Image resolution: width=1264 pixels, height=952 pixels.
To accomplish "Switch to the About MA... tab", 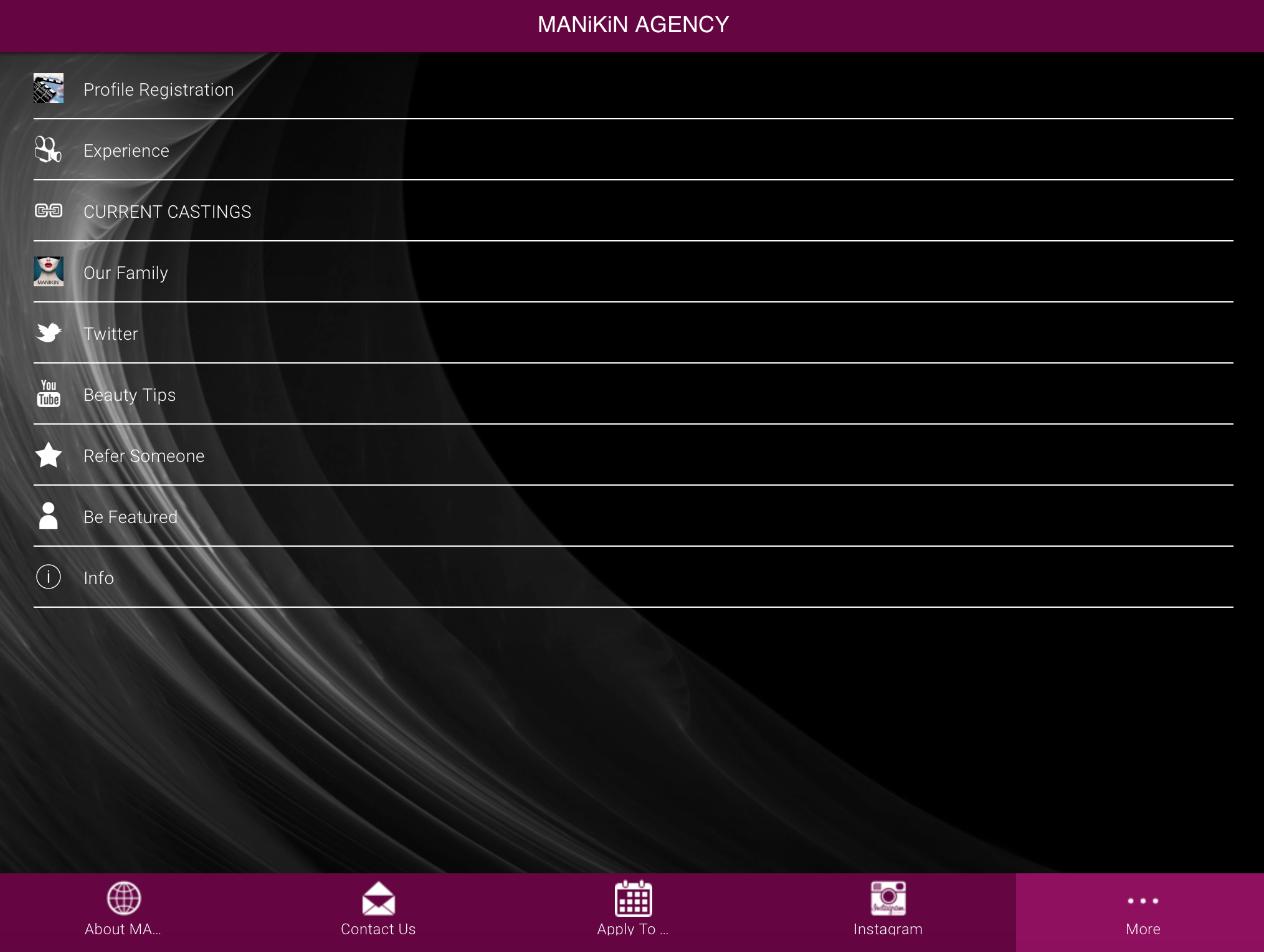I will (123, 911).
